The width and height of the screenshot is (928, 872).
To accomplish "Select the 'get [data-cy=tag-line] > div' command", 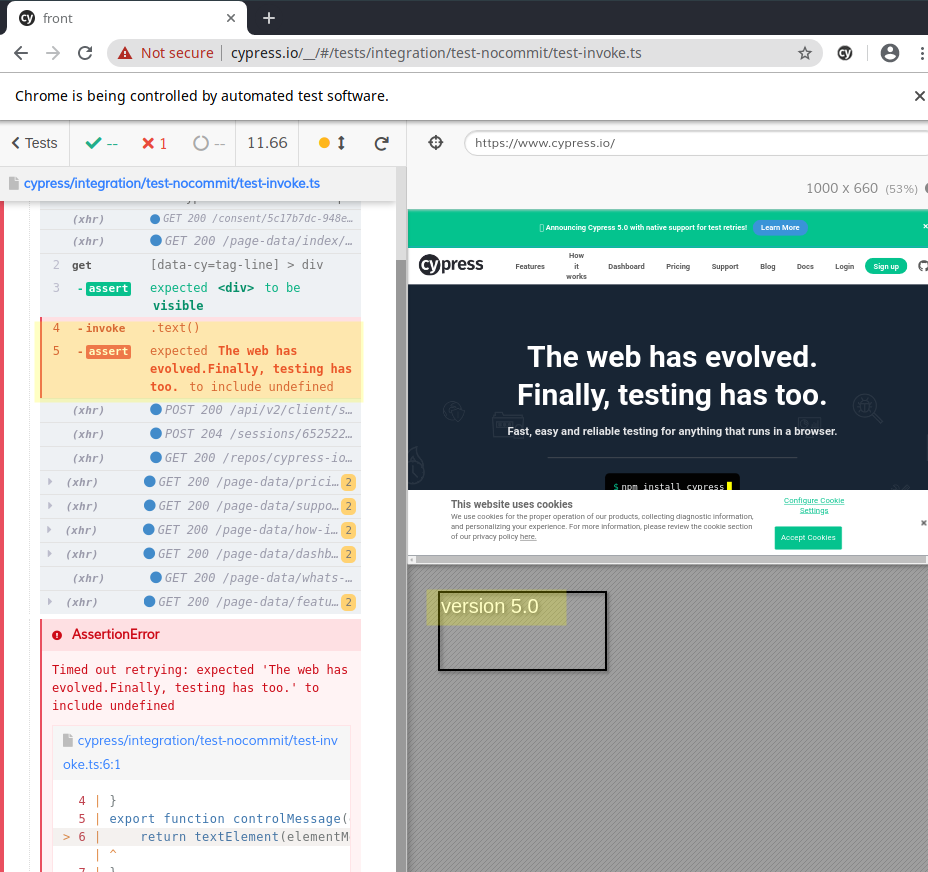I will click(x=200, y=265).
